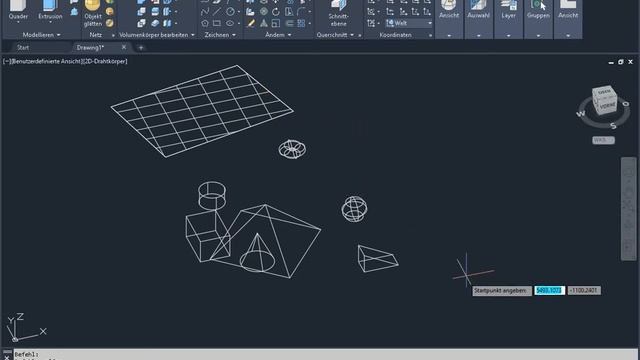Select the Ellipse tool in Zeichnen
This screenshot has height=360, width=640.
click(230, 23)
